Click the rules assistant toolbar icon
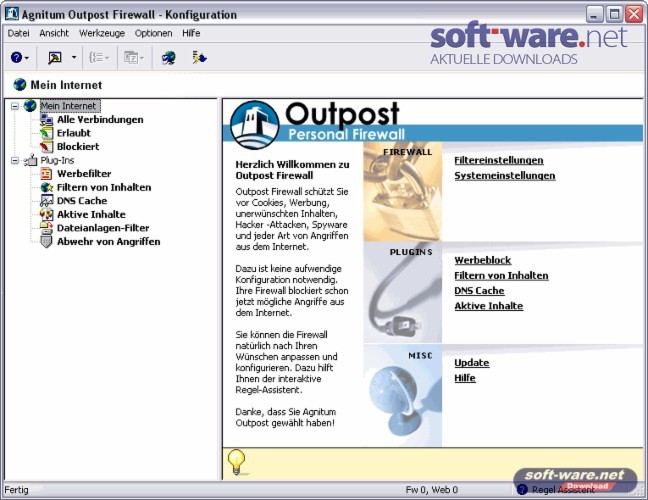This screenshot has height=500, width=648. pyautogui.click(x=199, y=57)
